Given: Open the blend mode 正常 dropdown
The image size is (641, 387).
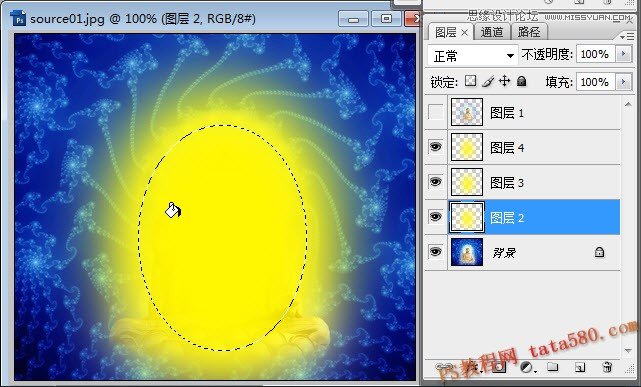Looking at the screenshot, I should point(473,56).
